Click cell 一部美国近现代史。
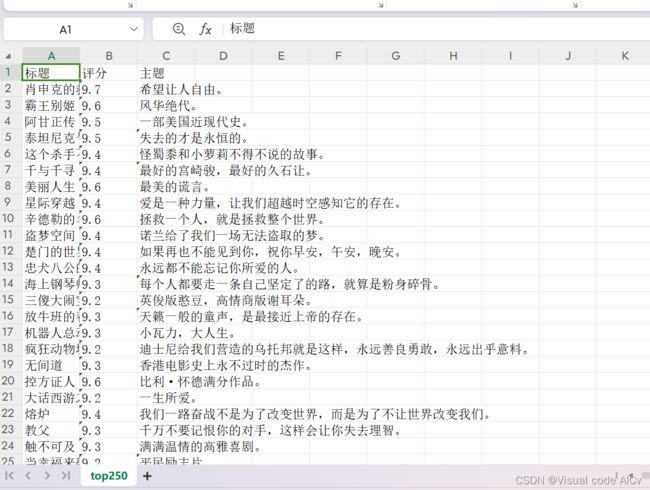 [x=194, y=121]
